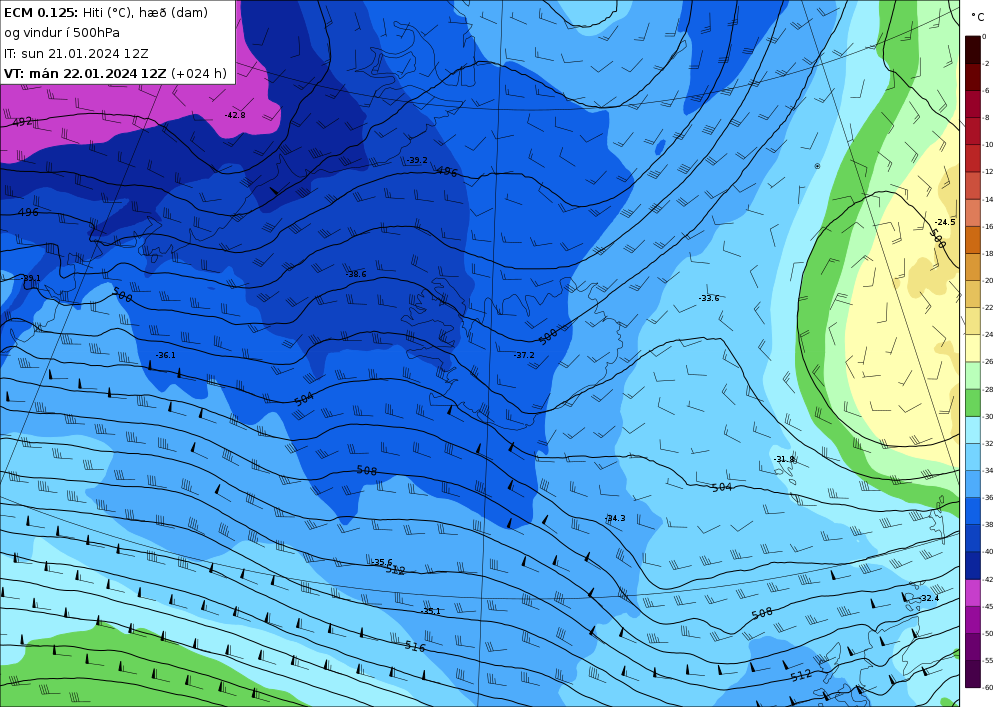Click the 0 legend tick label

click(985, 36)
